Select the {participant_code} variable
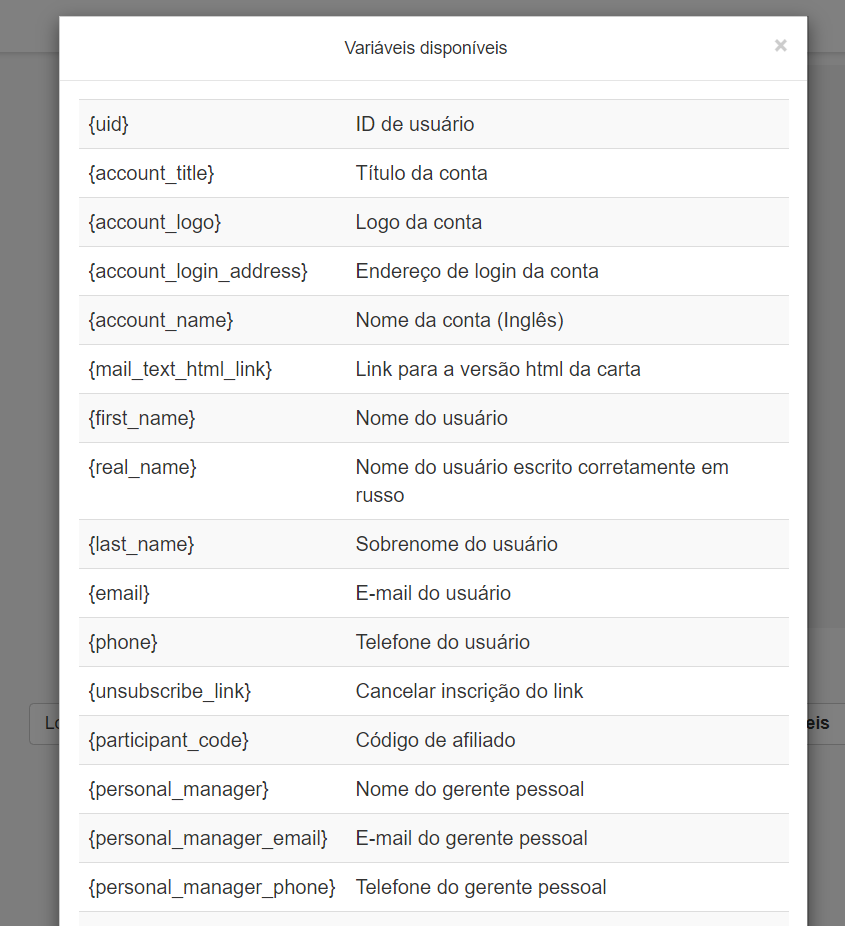The height and width of the screenshot is (926, 845). click(x=169, y=740)
